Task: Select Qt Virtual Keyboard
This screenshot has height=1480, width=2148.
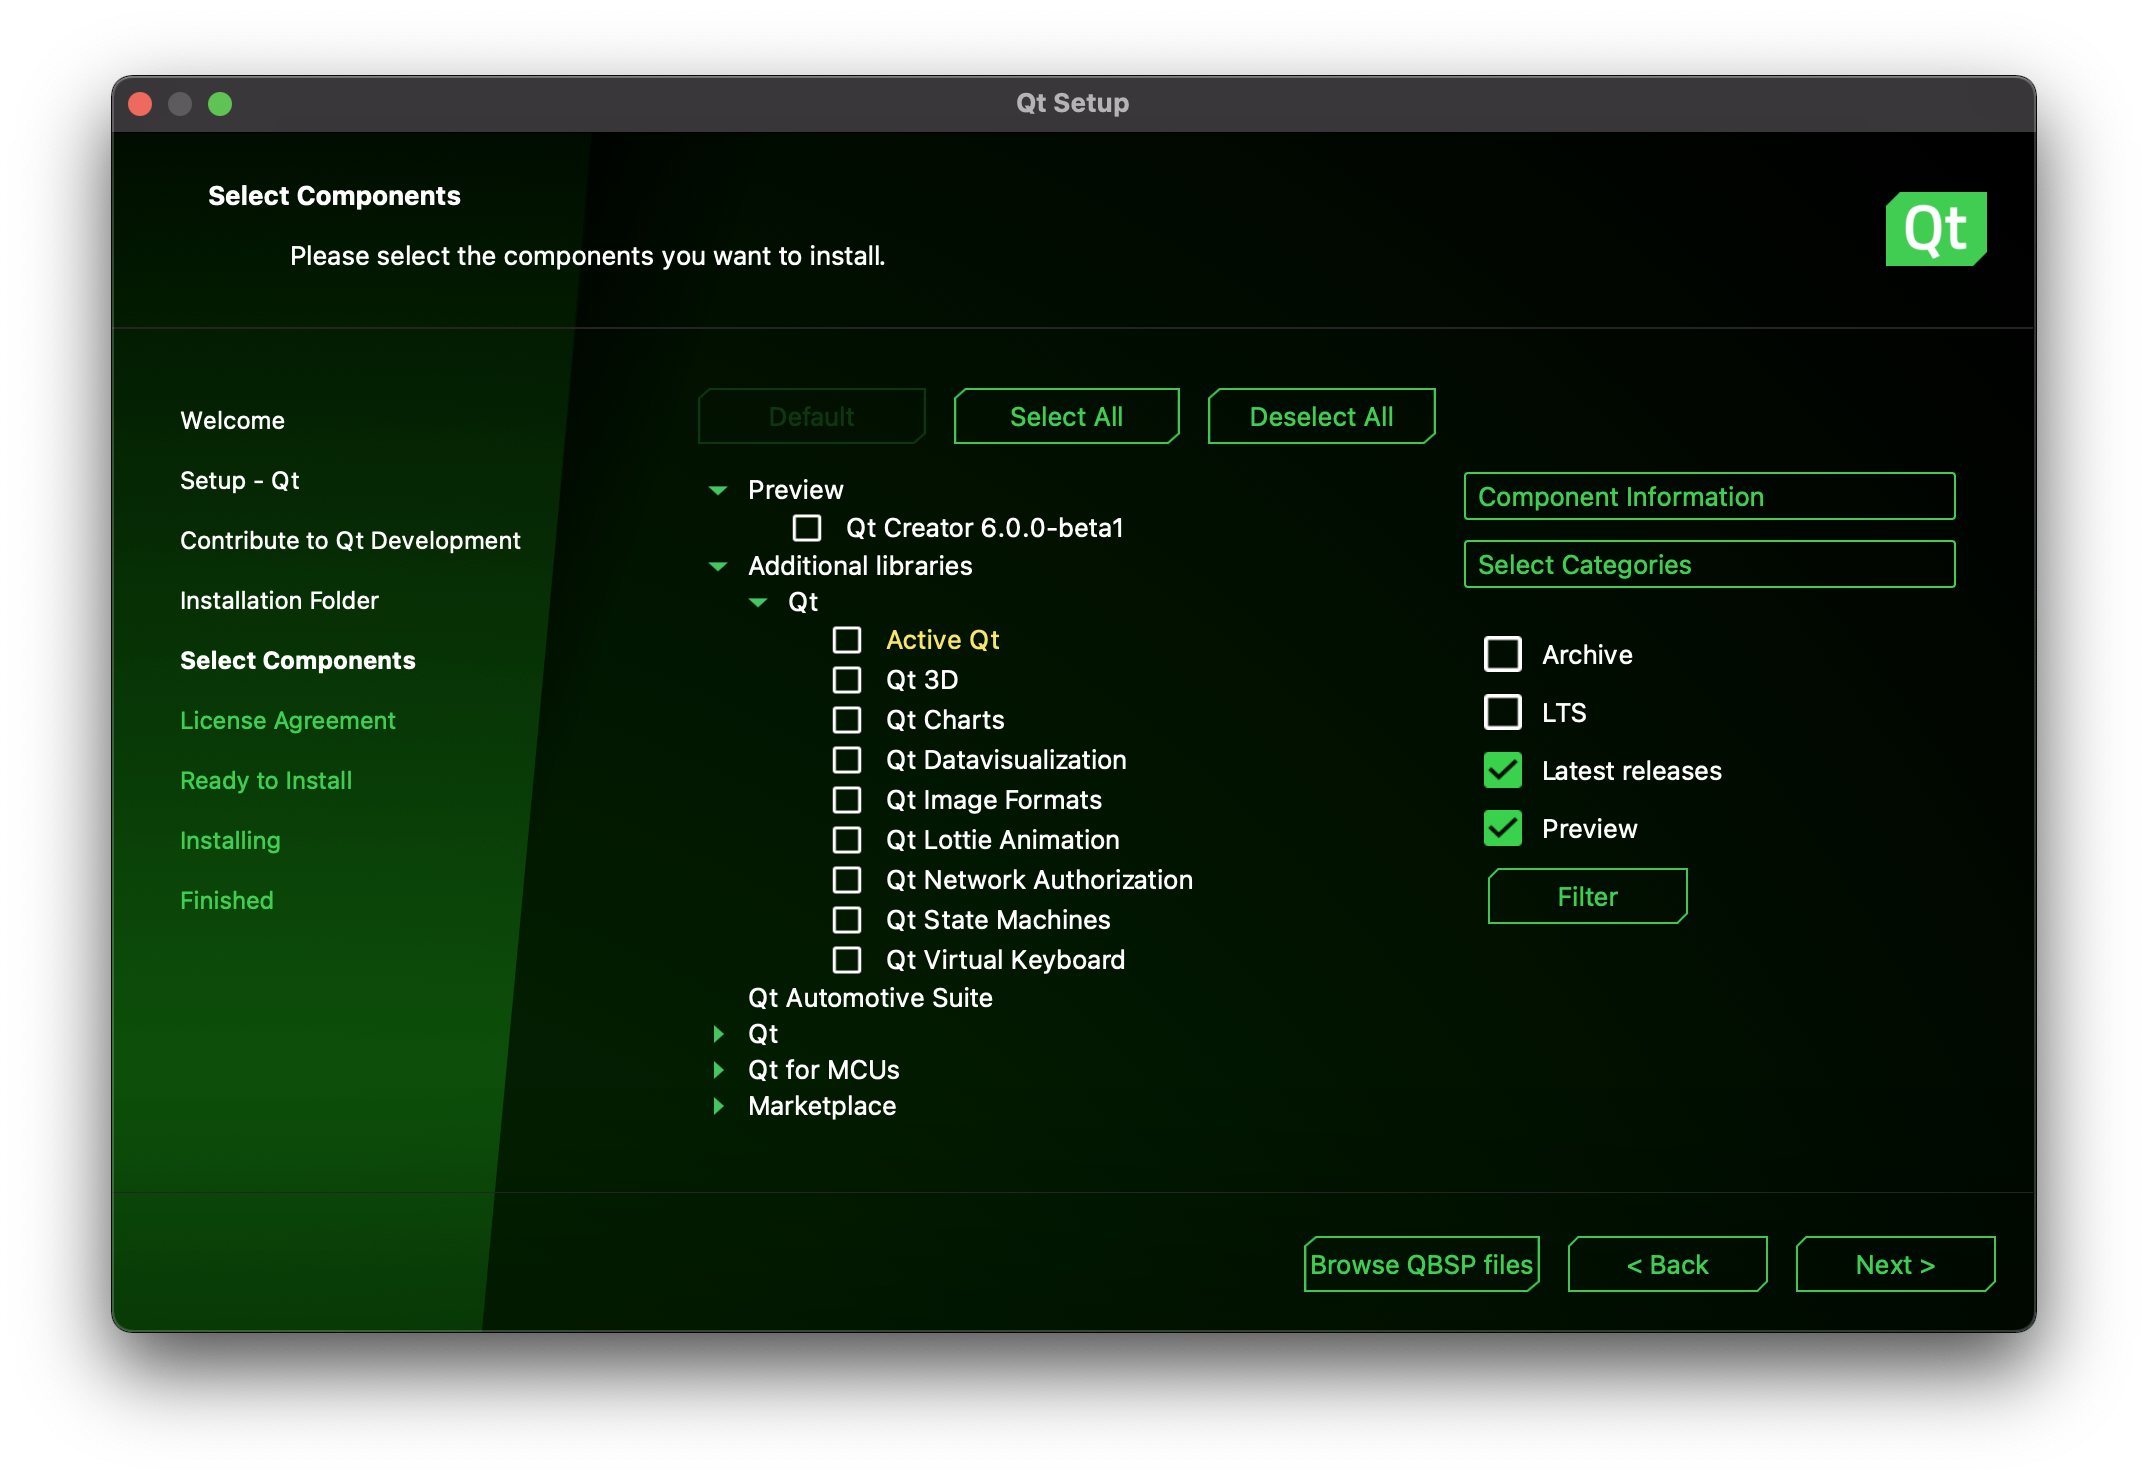Action: (x=848, y=960)
